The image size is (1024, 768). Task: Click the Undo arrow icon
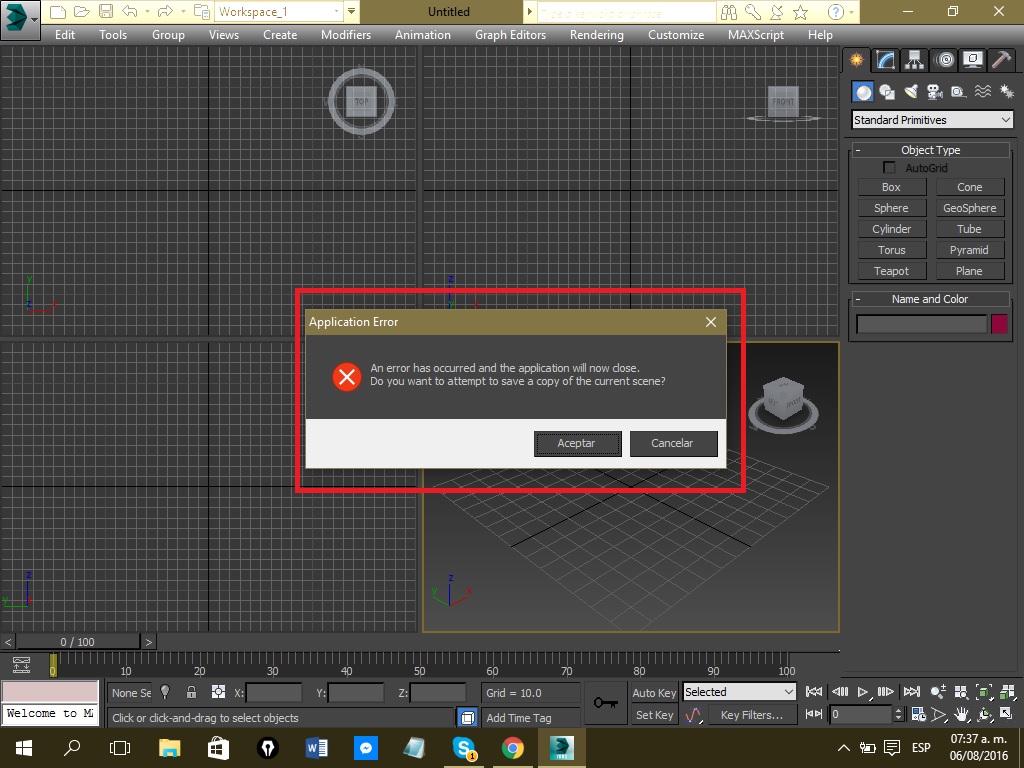pos(130,12)
